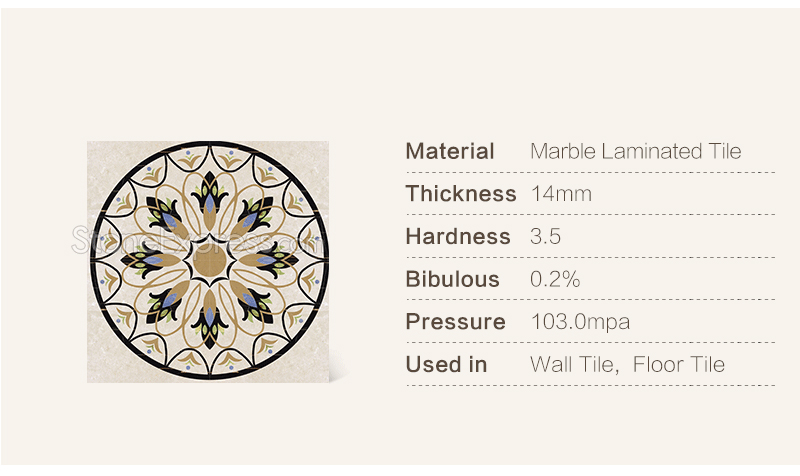Select the 103.0mpa pressure value
The image size is (800, 476).
click(581, 322)
